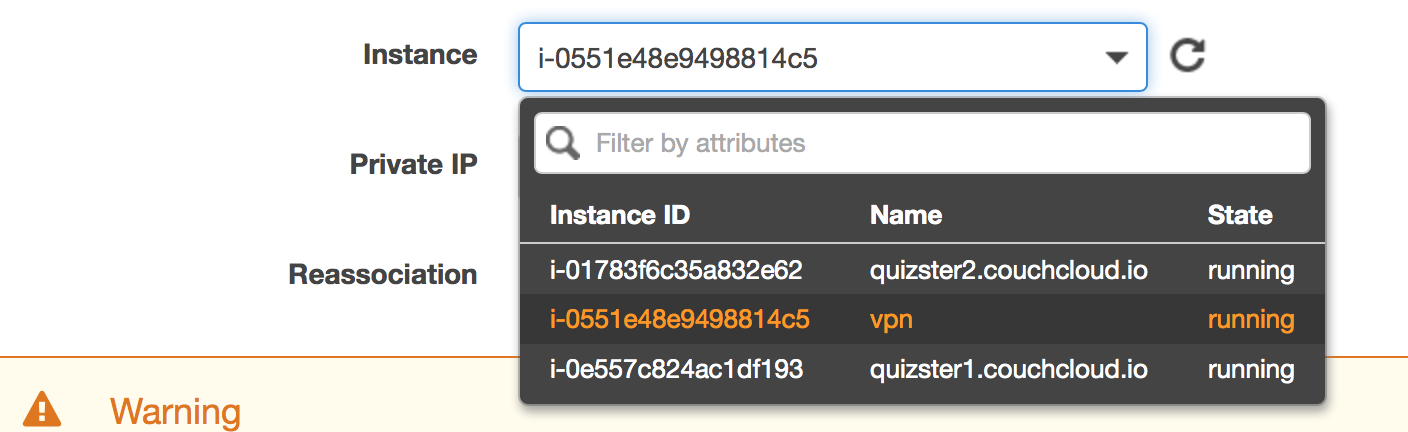Screen dimensions: 1408x432
Task: Click the orange warning triangle icon
Action: click(42, 409)
